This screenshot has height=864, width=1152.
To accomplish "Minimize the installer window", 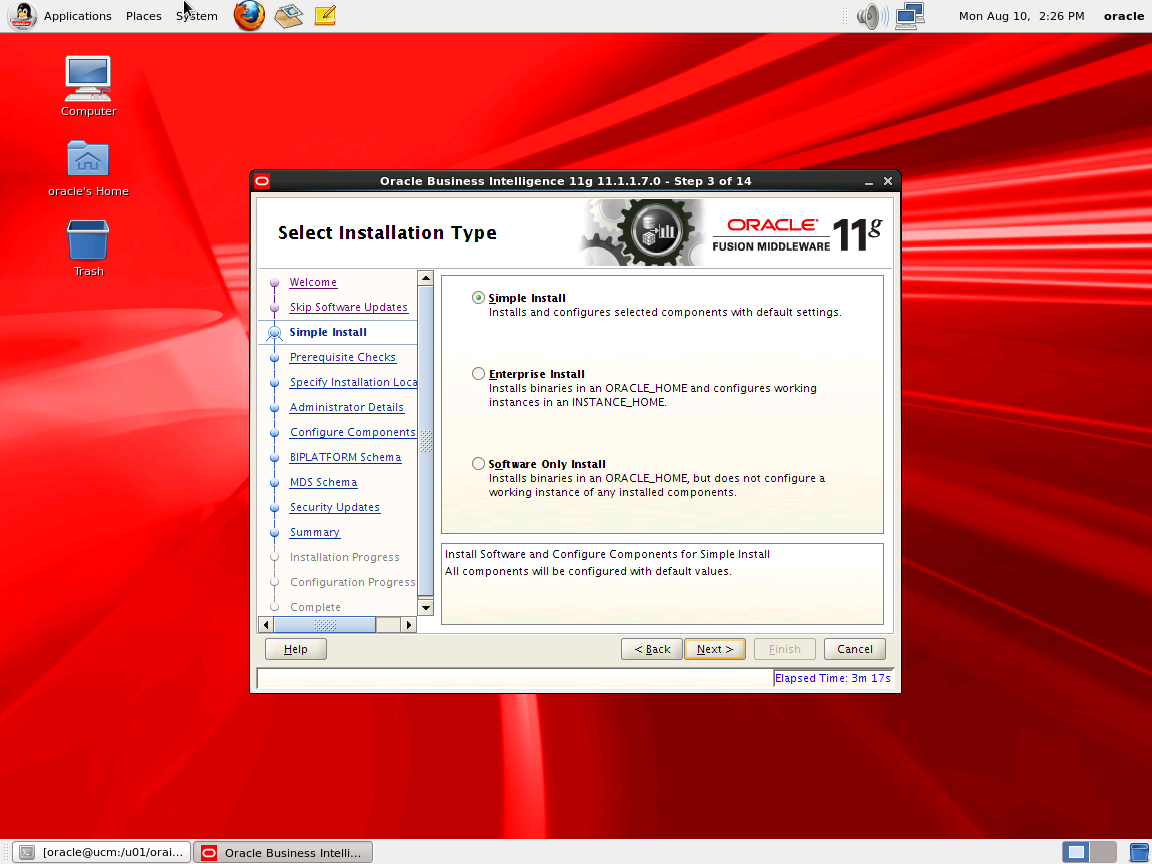I will coord(868,181).
